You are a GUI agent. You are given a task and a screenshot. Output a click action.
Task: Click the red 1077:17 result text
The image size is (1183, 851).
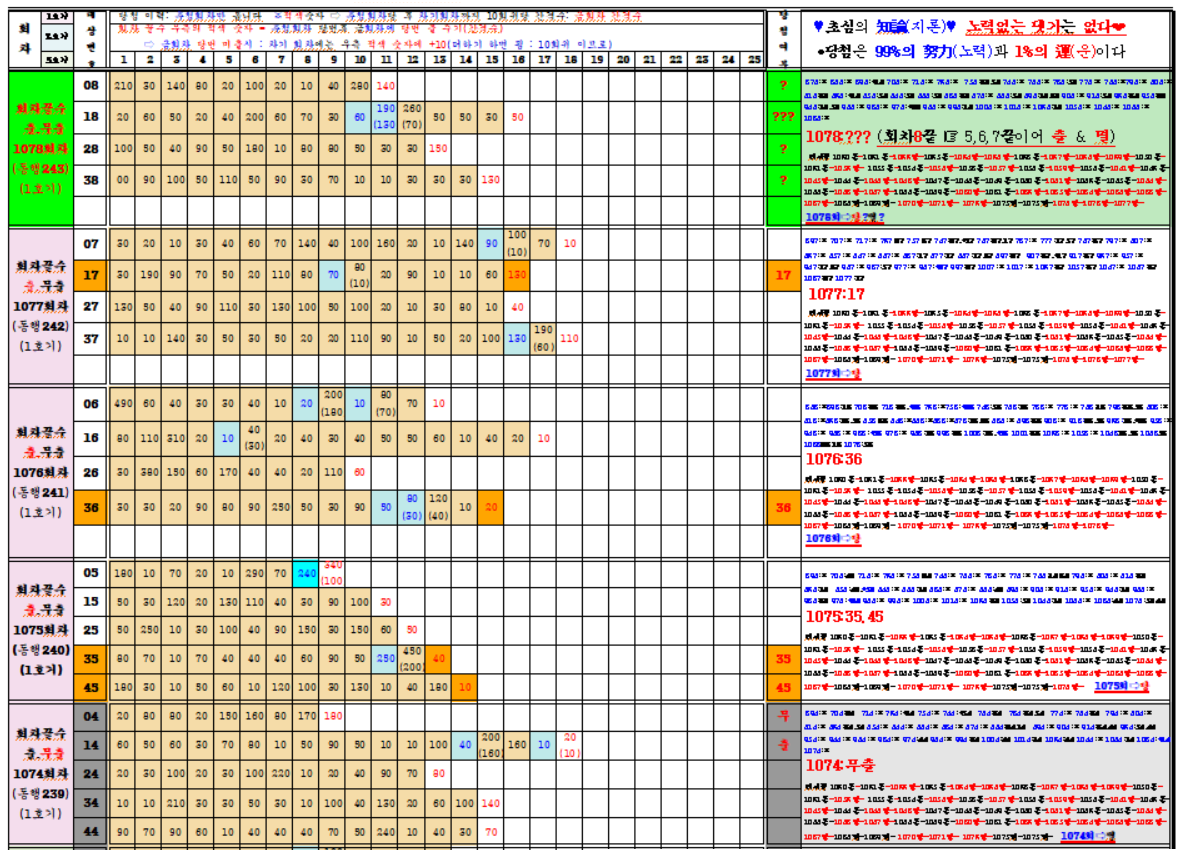click(x=837, y=295)
